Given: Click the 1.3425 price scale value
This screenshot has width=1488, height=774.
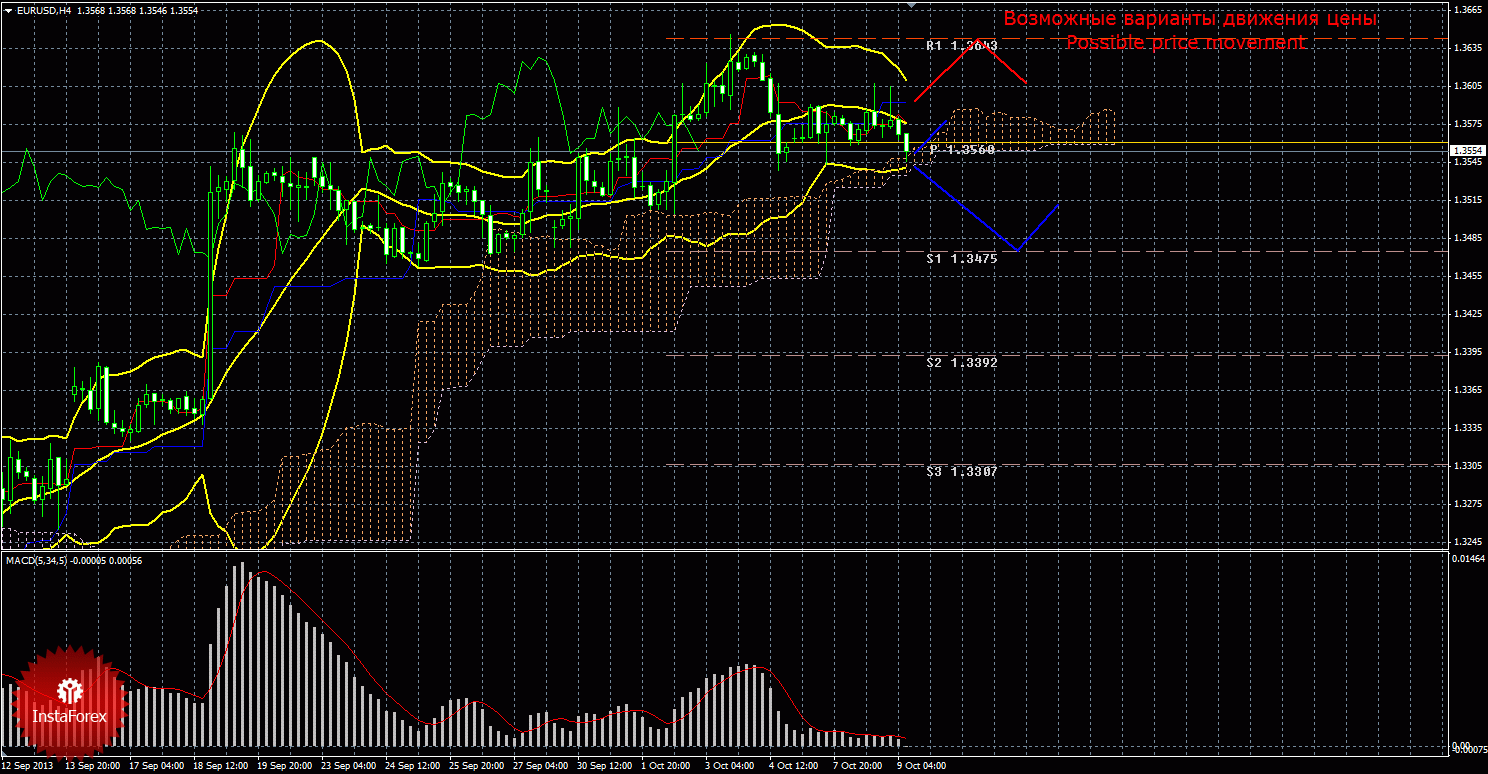Looking at the screenshot, I should tap(1466, 314).
